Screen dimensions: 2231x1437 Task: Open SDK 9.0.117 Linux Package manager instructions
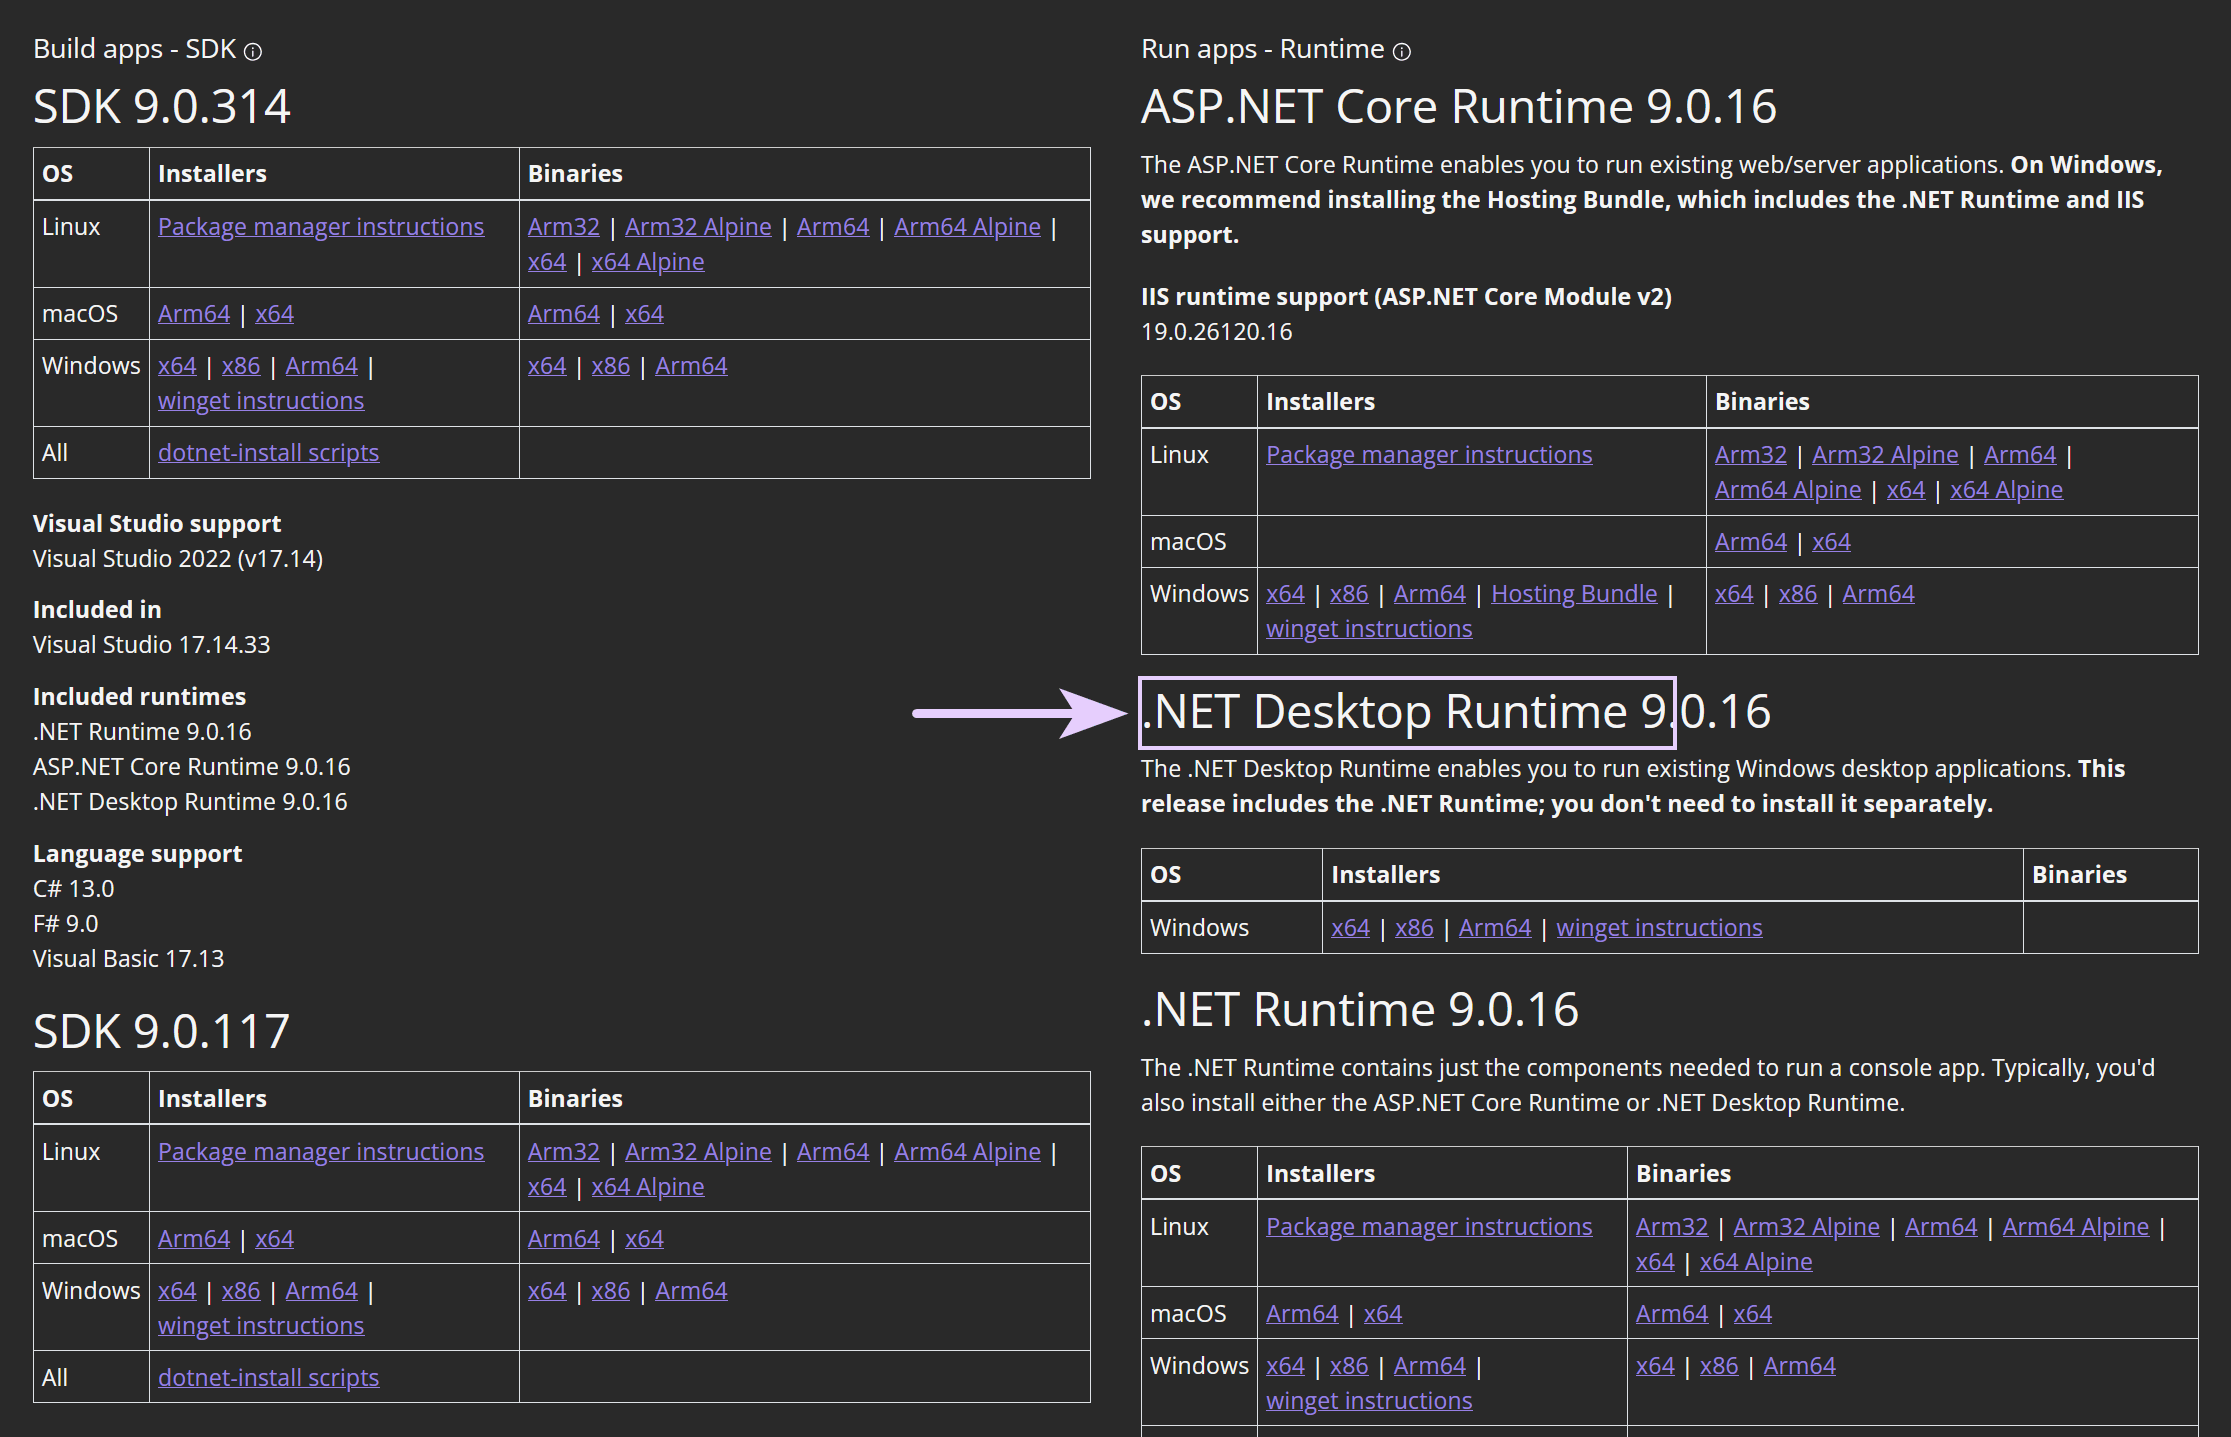[321, 1152]
